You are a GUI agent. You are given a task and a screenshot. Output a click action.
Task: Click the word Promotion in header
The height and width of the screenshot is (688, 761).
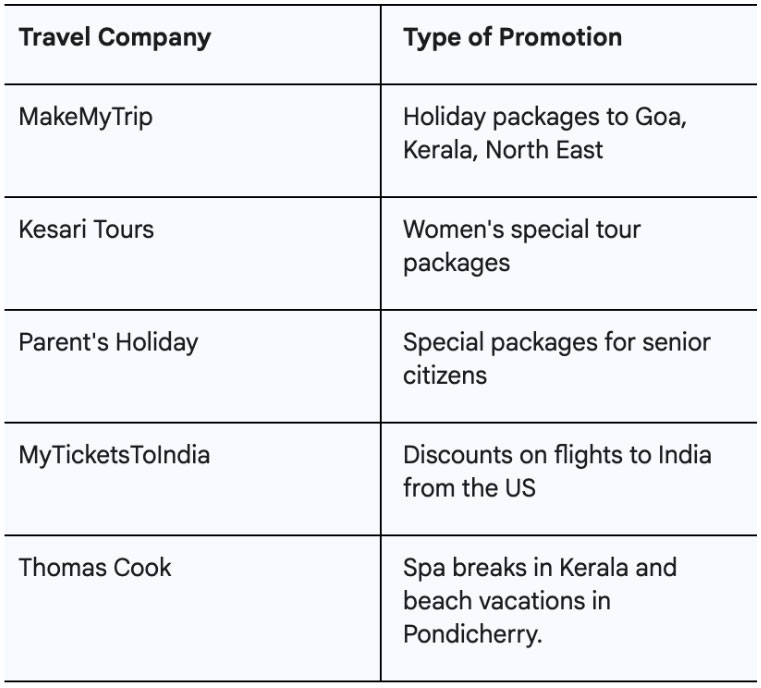tap(561, 37)
